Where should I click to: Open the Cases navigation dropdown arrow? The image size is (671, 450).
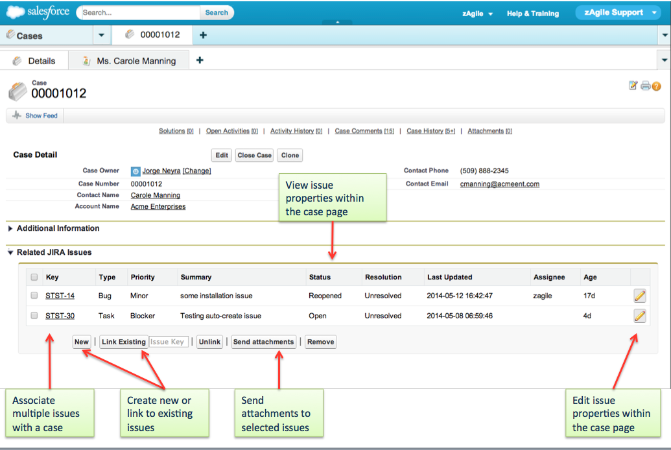(101, 35)
